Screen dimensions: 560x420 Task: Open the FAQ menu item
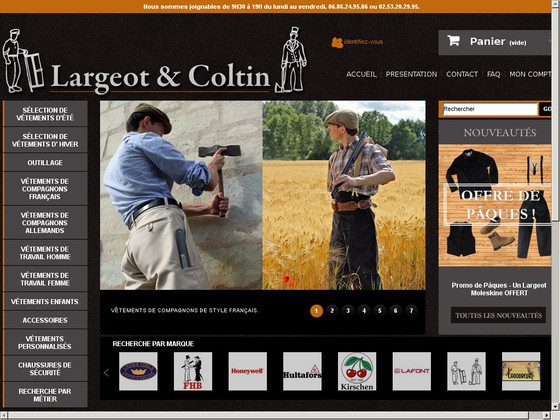[x=494, y=74]
